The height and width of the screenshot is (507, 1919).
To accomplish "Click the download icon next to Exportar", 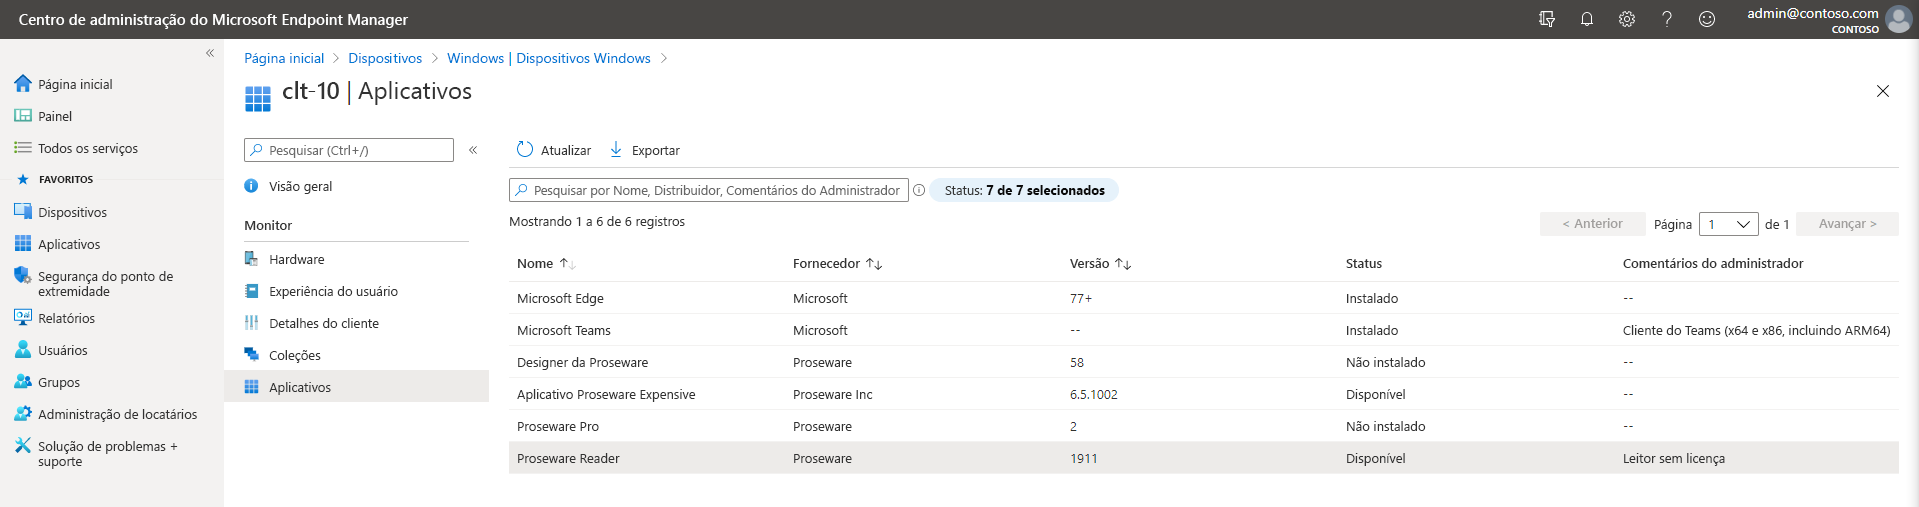I will (616, 149).
